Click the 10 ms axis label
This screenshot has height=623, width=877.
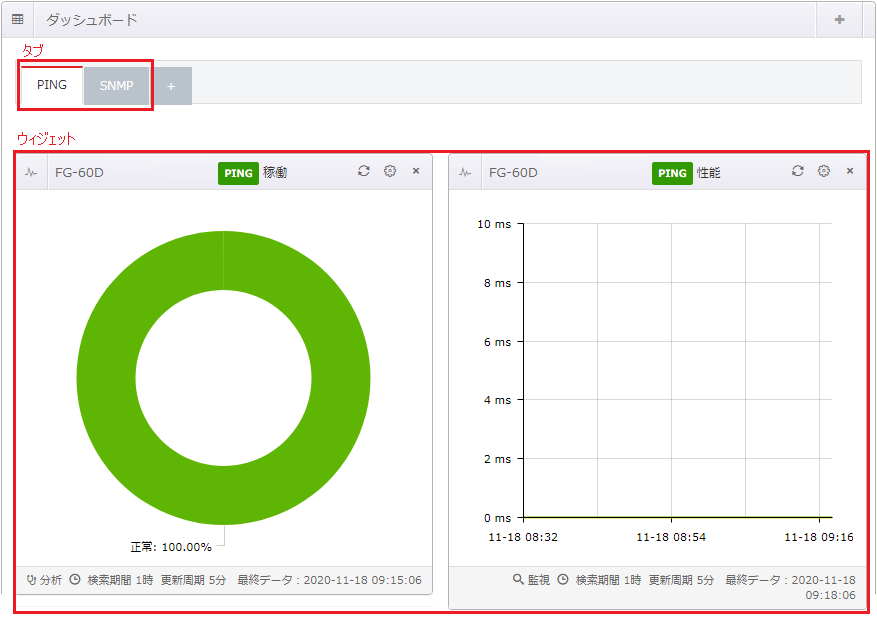[x=494, y=224]
